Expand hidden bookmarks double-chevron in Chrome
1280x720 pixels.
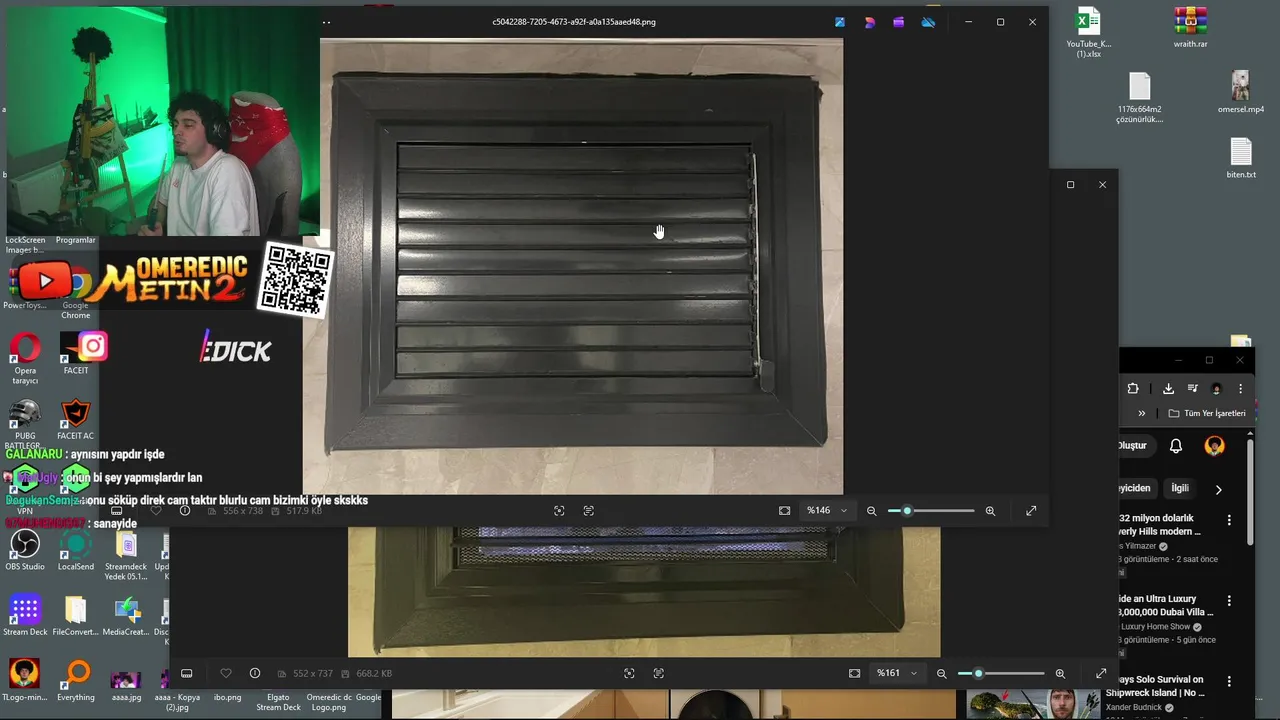(1142, 413)
